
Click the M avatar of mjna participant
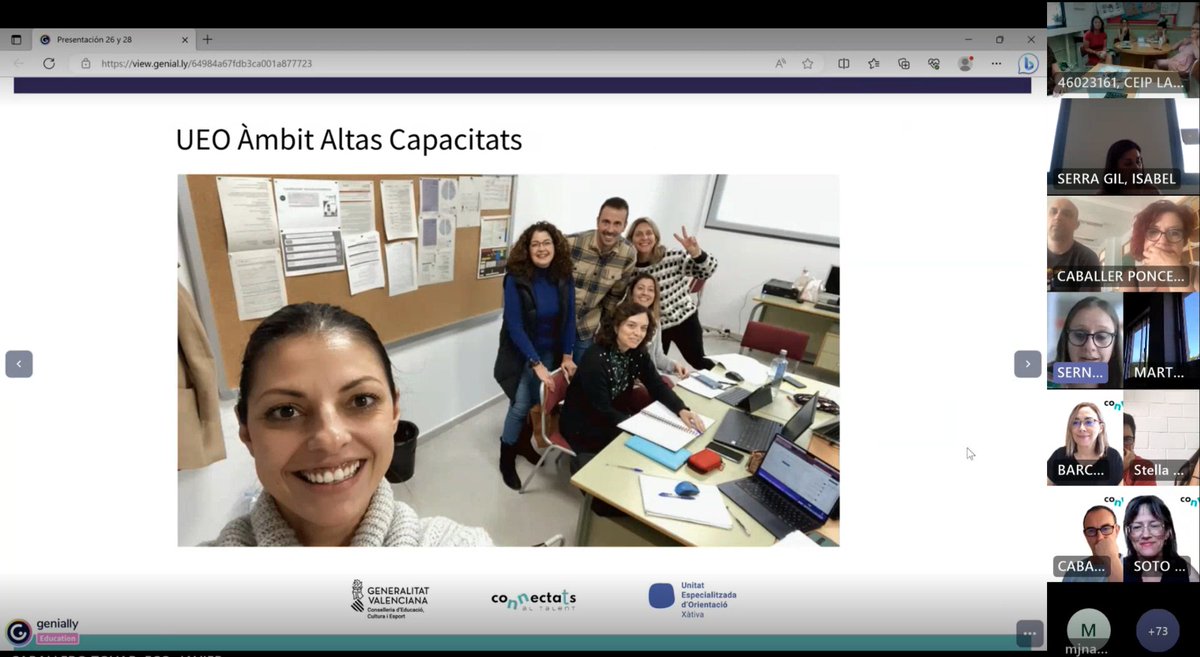(1088, 630)
